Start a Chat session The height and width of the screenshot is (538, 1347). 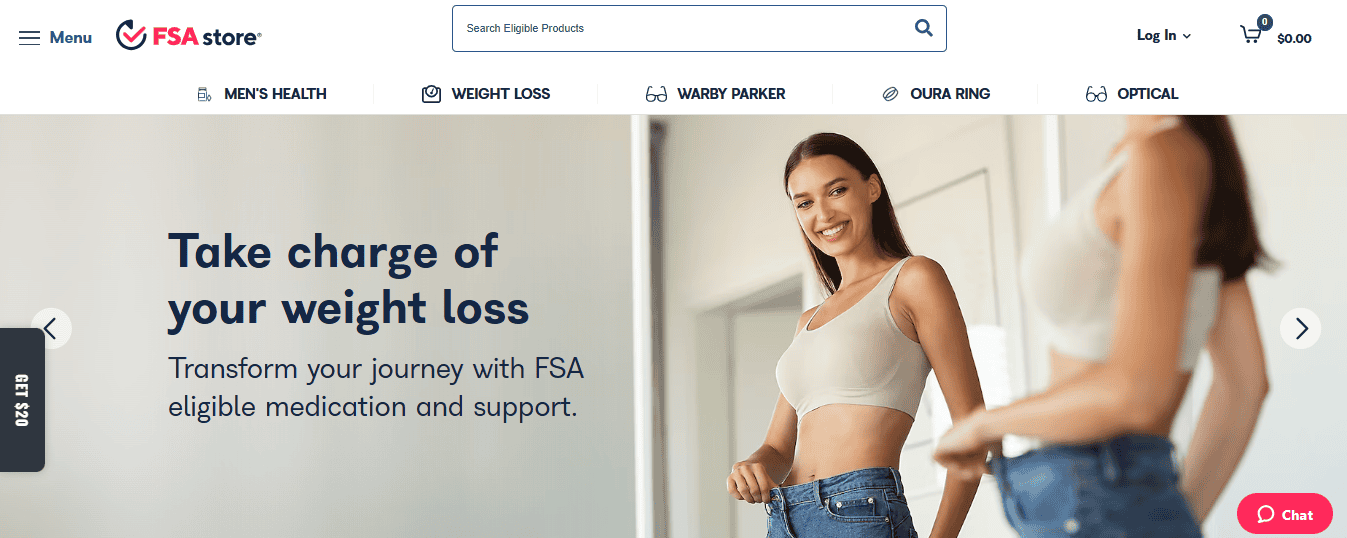(x=1285, y=514)
